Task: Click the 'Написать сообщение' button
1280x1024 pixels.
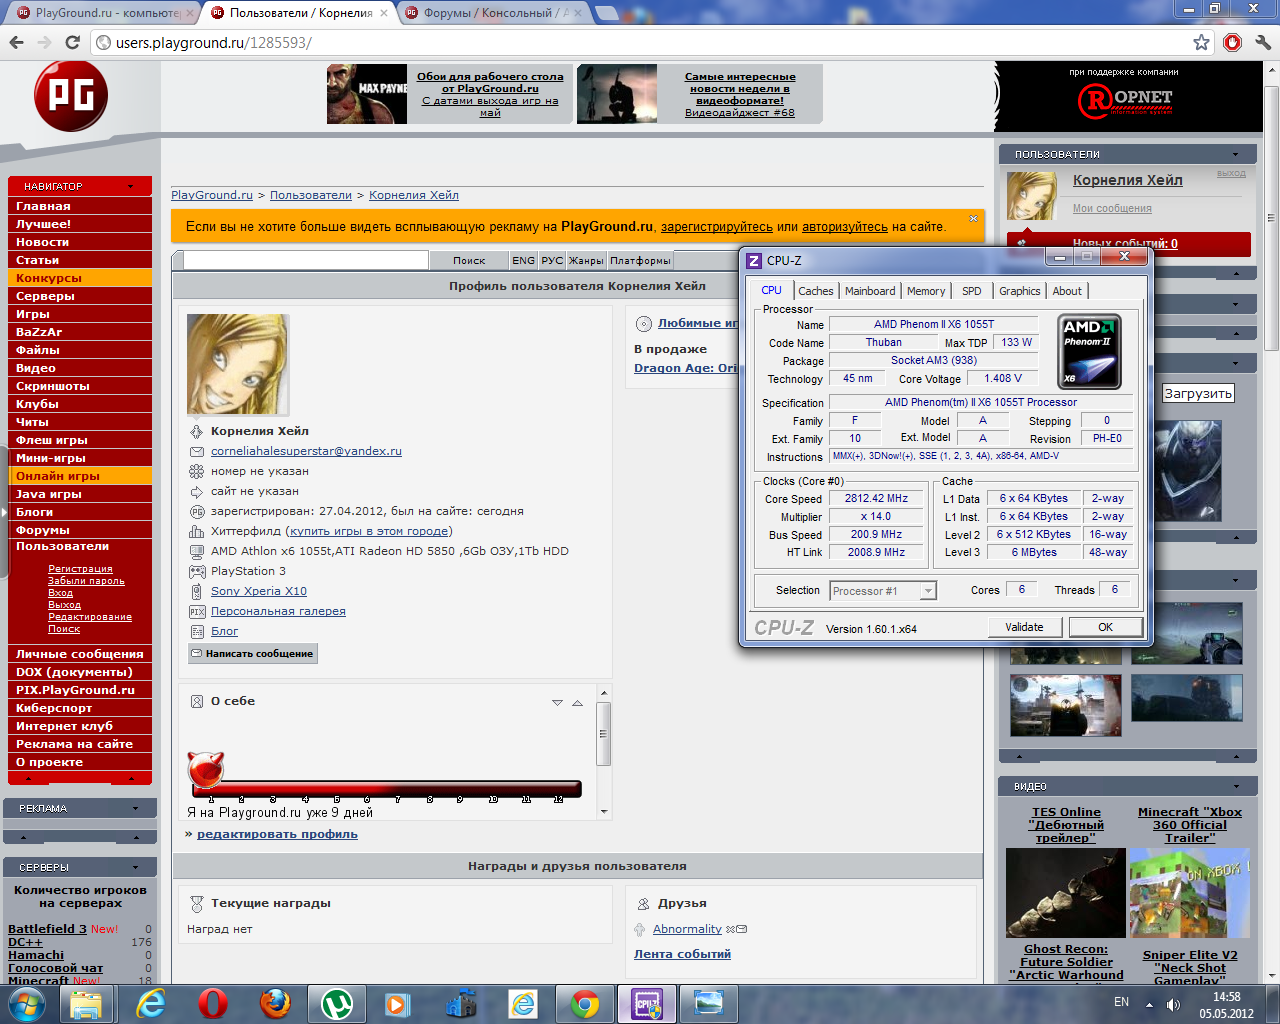Action: pos(253,653)
